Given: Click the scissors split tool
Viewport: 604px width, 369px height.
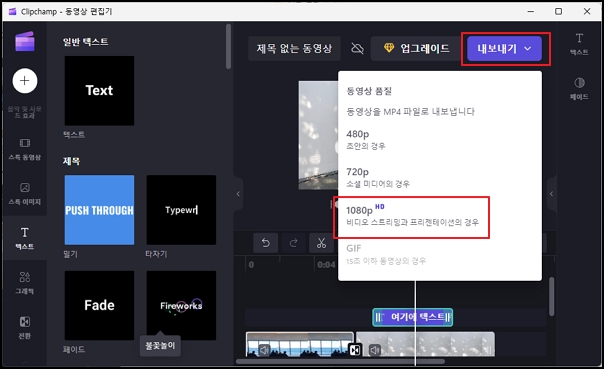Looking at the screenshot, I should [x=321, y=243].
